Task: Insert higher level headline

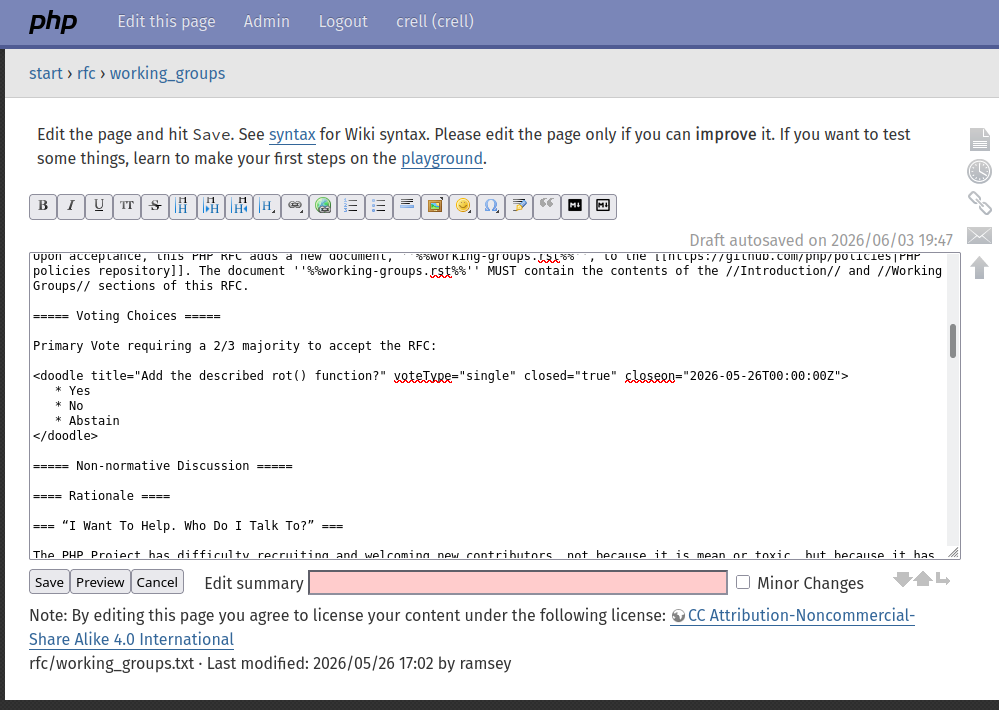Action: coord(239,206)
